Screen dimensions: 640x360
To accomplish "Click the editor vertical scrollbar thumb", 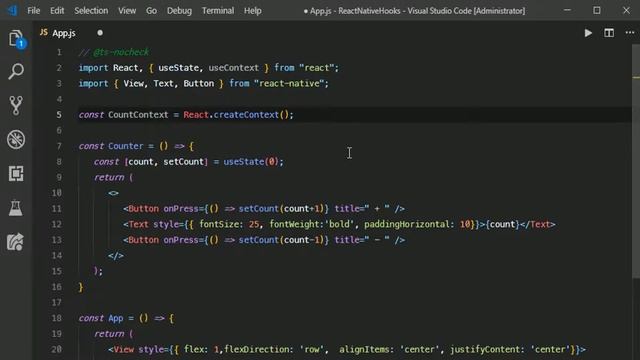I will 636,161.
